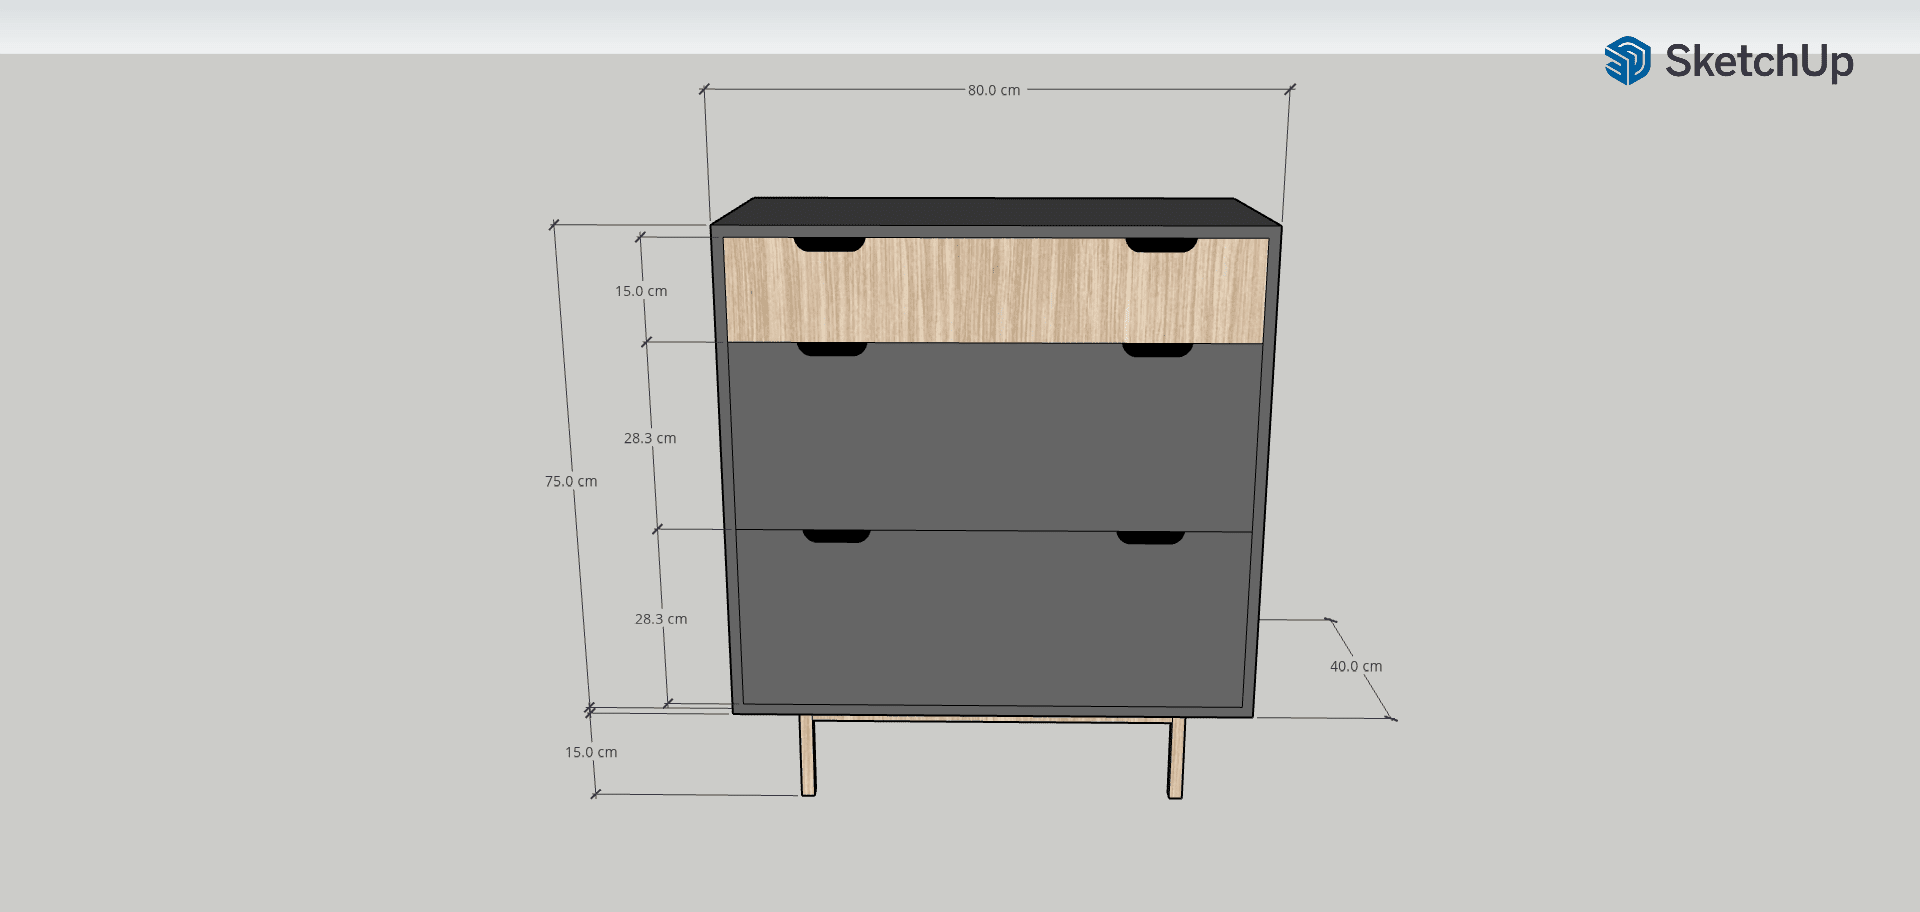Click right handle cutout on middle drawer
The width and height of the screenshot is (1920, 912).
click(x=1158, y=350)
